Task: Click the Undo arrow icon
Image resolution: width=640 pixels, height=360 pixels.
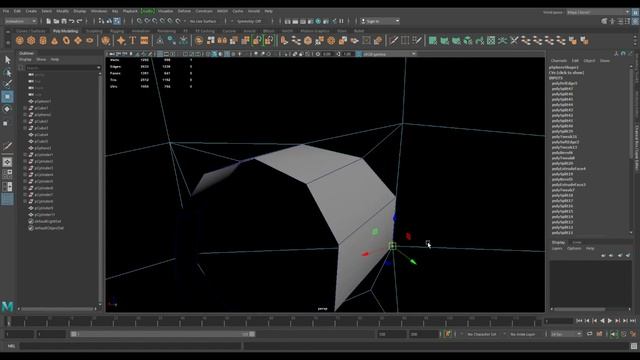Action: click(72, 21)
